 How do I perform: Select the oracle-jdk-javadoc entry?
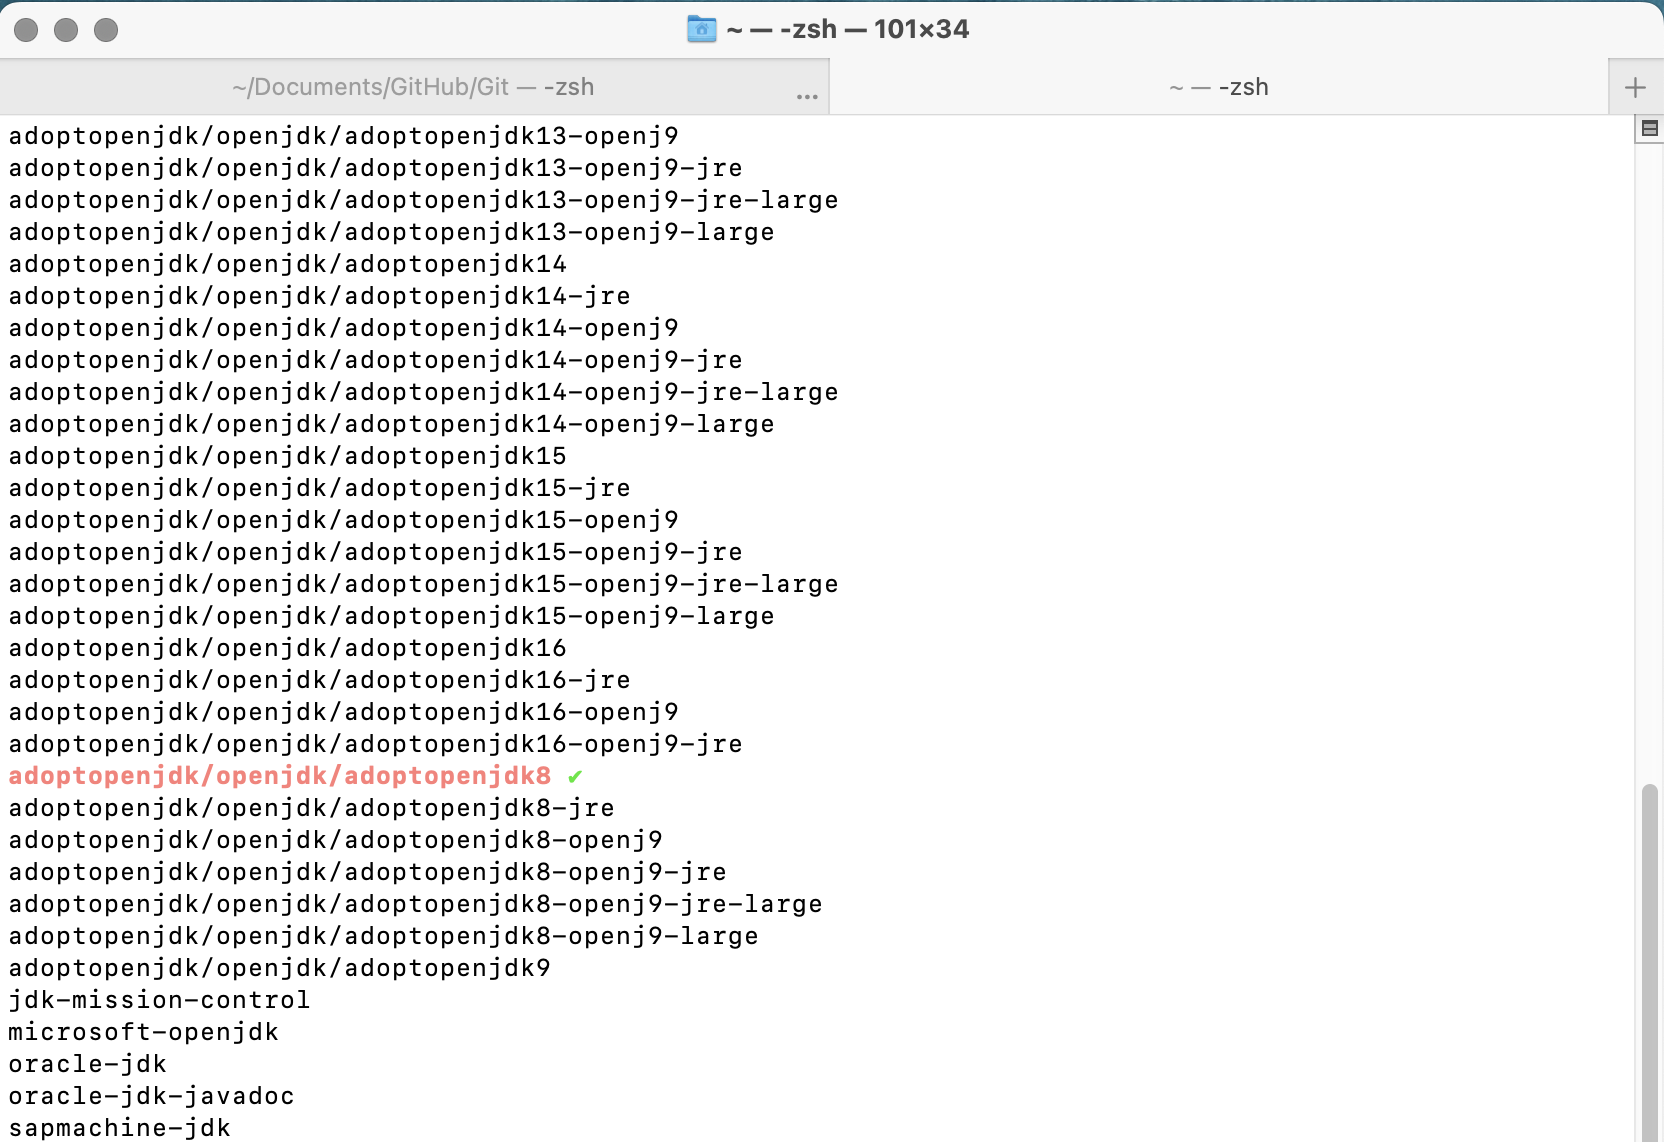pos(150,1096)
